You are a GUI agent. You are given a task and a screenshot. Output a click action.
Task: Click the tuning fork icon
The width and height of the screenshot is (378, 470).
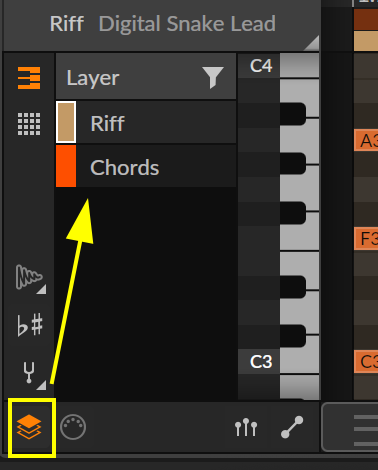pos(29,372)
